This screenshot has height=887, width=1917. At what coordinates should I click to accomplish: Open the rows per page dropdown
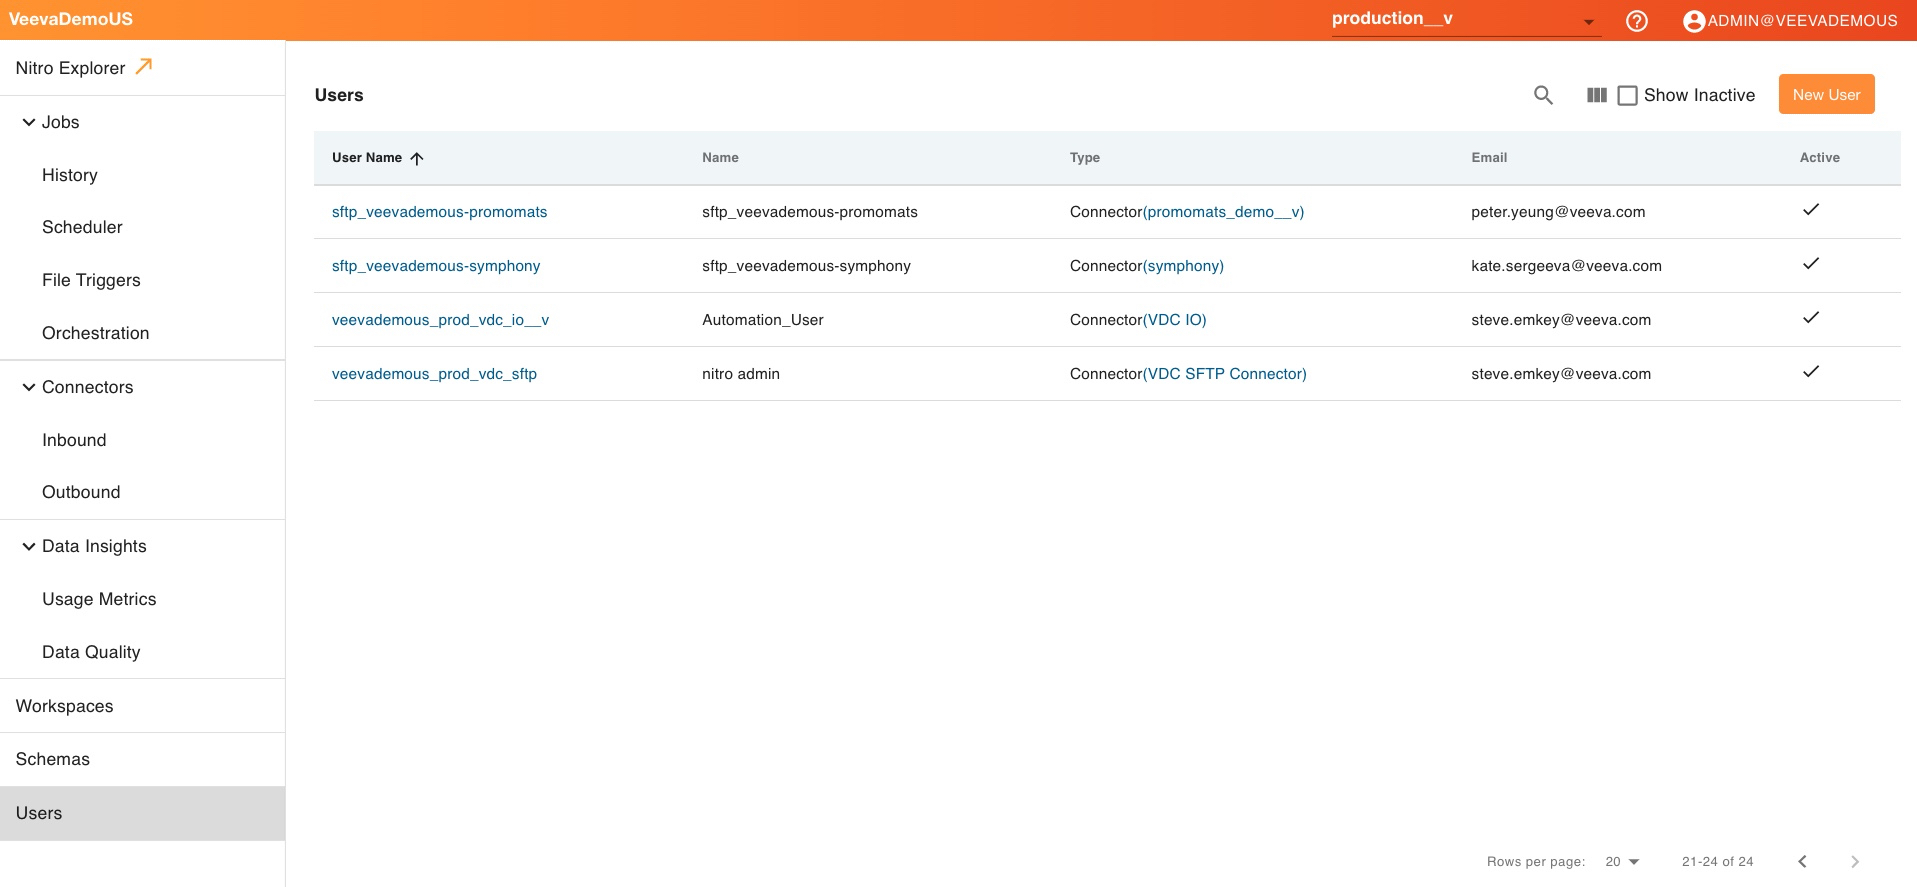(x=1622, y=861)
